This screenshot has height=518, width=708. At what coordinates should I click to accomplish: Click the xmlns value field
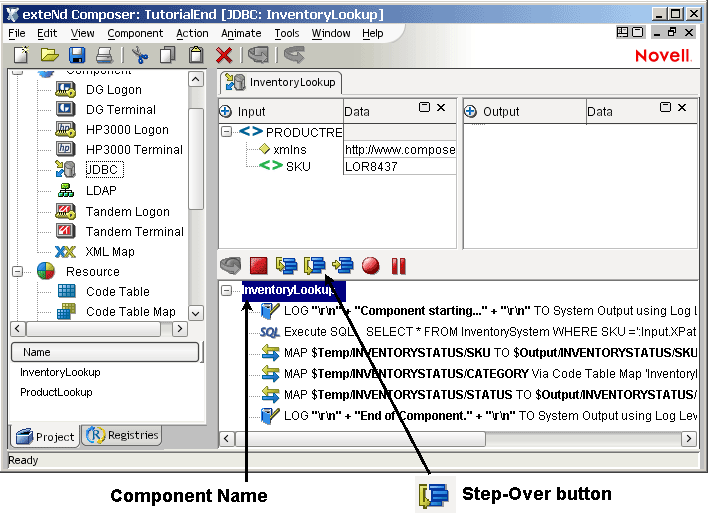400,149
